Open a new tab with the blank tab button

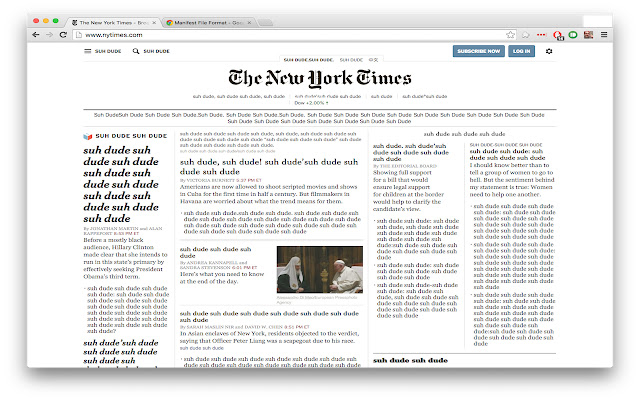pyautogui.click(x=265, y=23)
